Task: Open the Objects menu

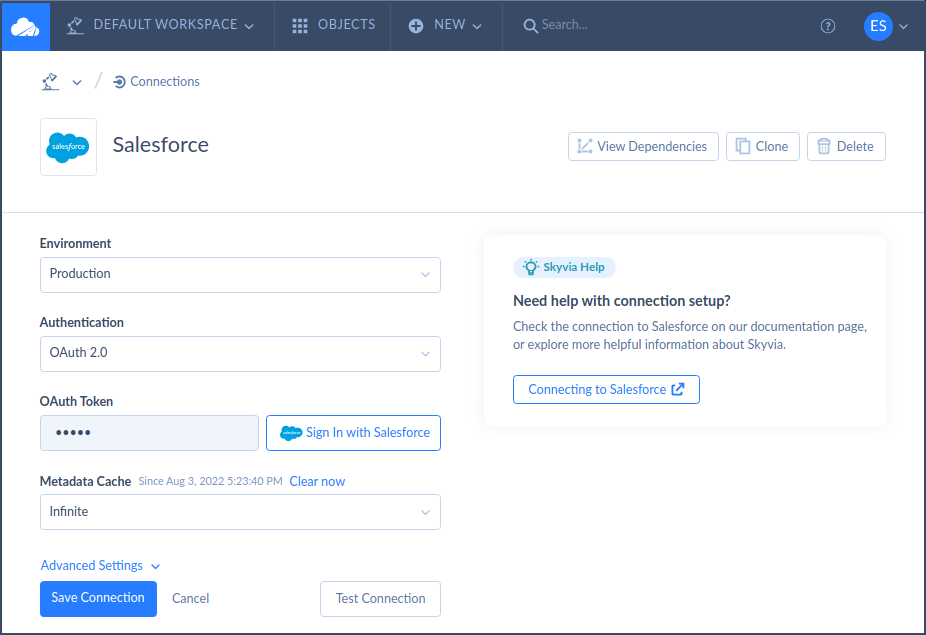Action: coord(334,25)
